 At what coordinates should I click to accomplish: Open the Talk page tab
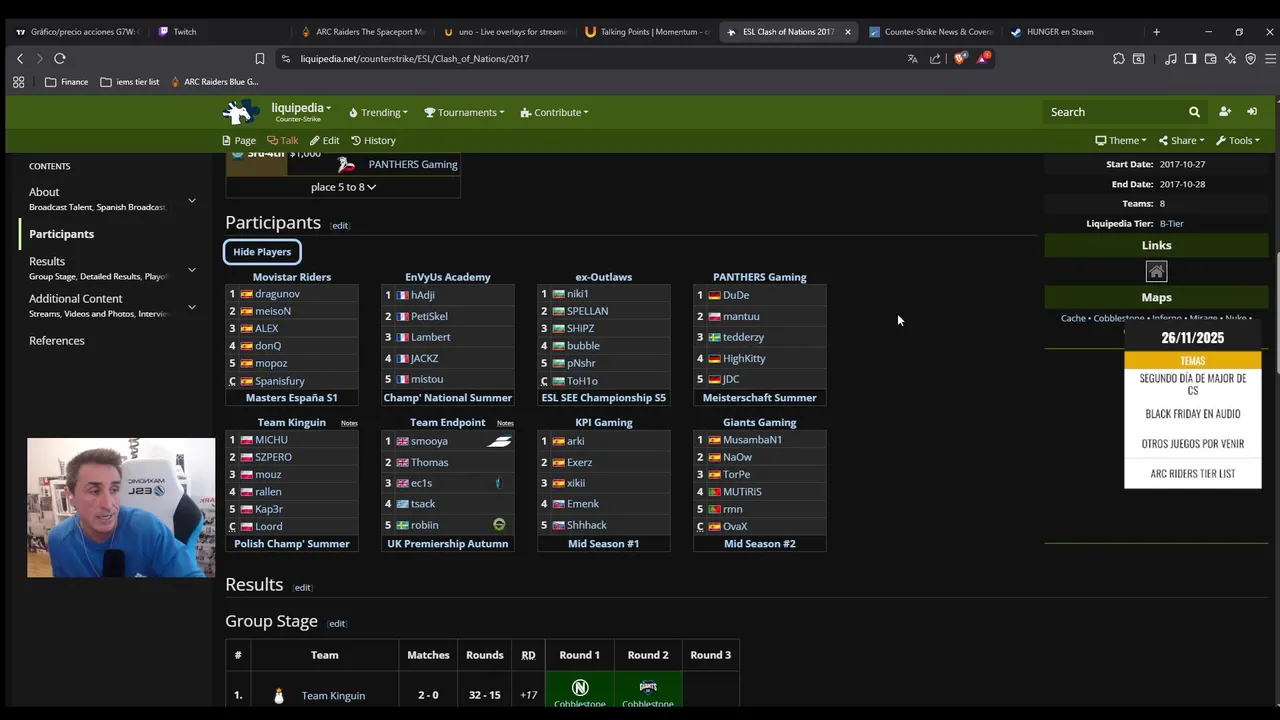(283, 141)
